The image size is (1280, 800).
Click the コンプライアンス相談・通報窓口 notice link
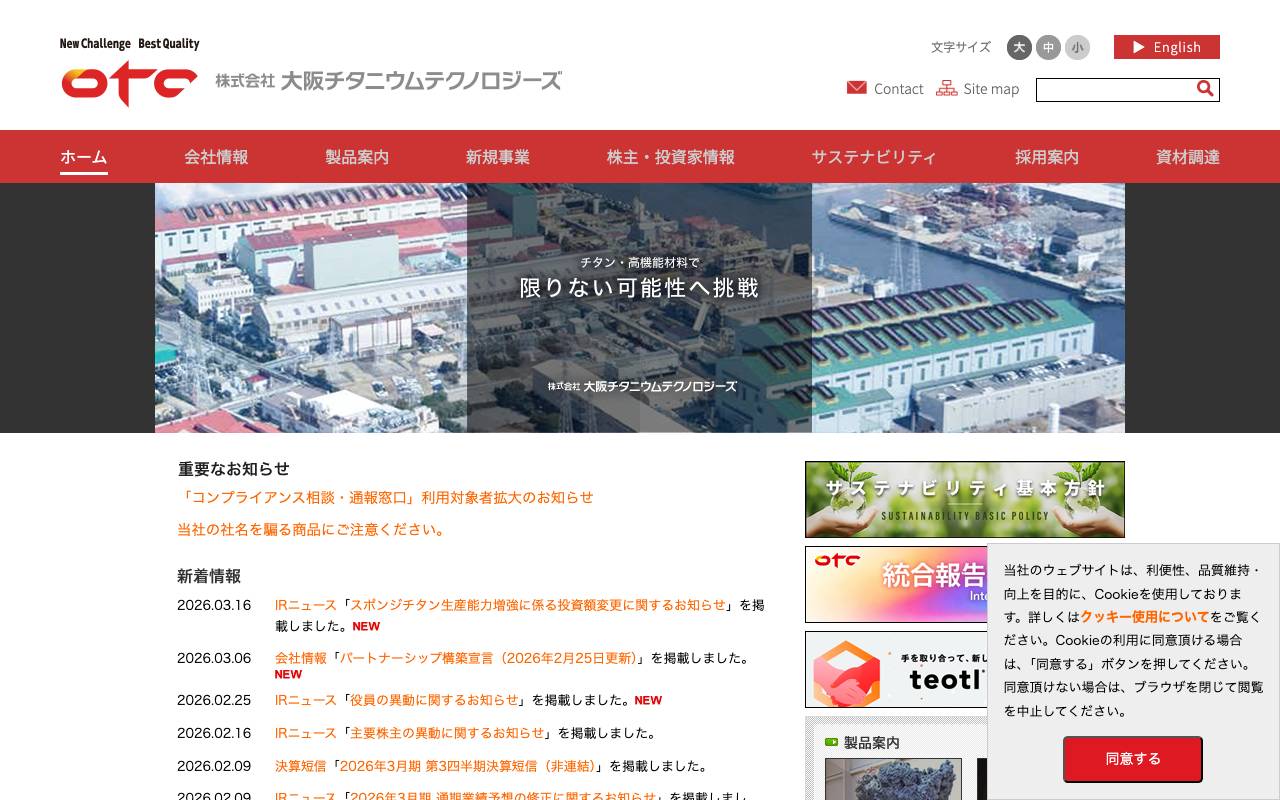tap(384, 497)
